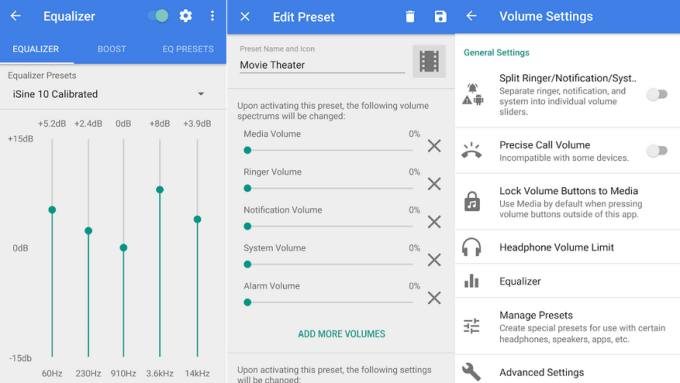Toggle the Equalizer on/off switch
Viewport: 680px width, 383px height.
(x=158, y=16)
